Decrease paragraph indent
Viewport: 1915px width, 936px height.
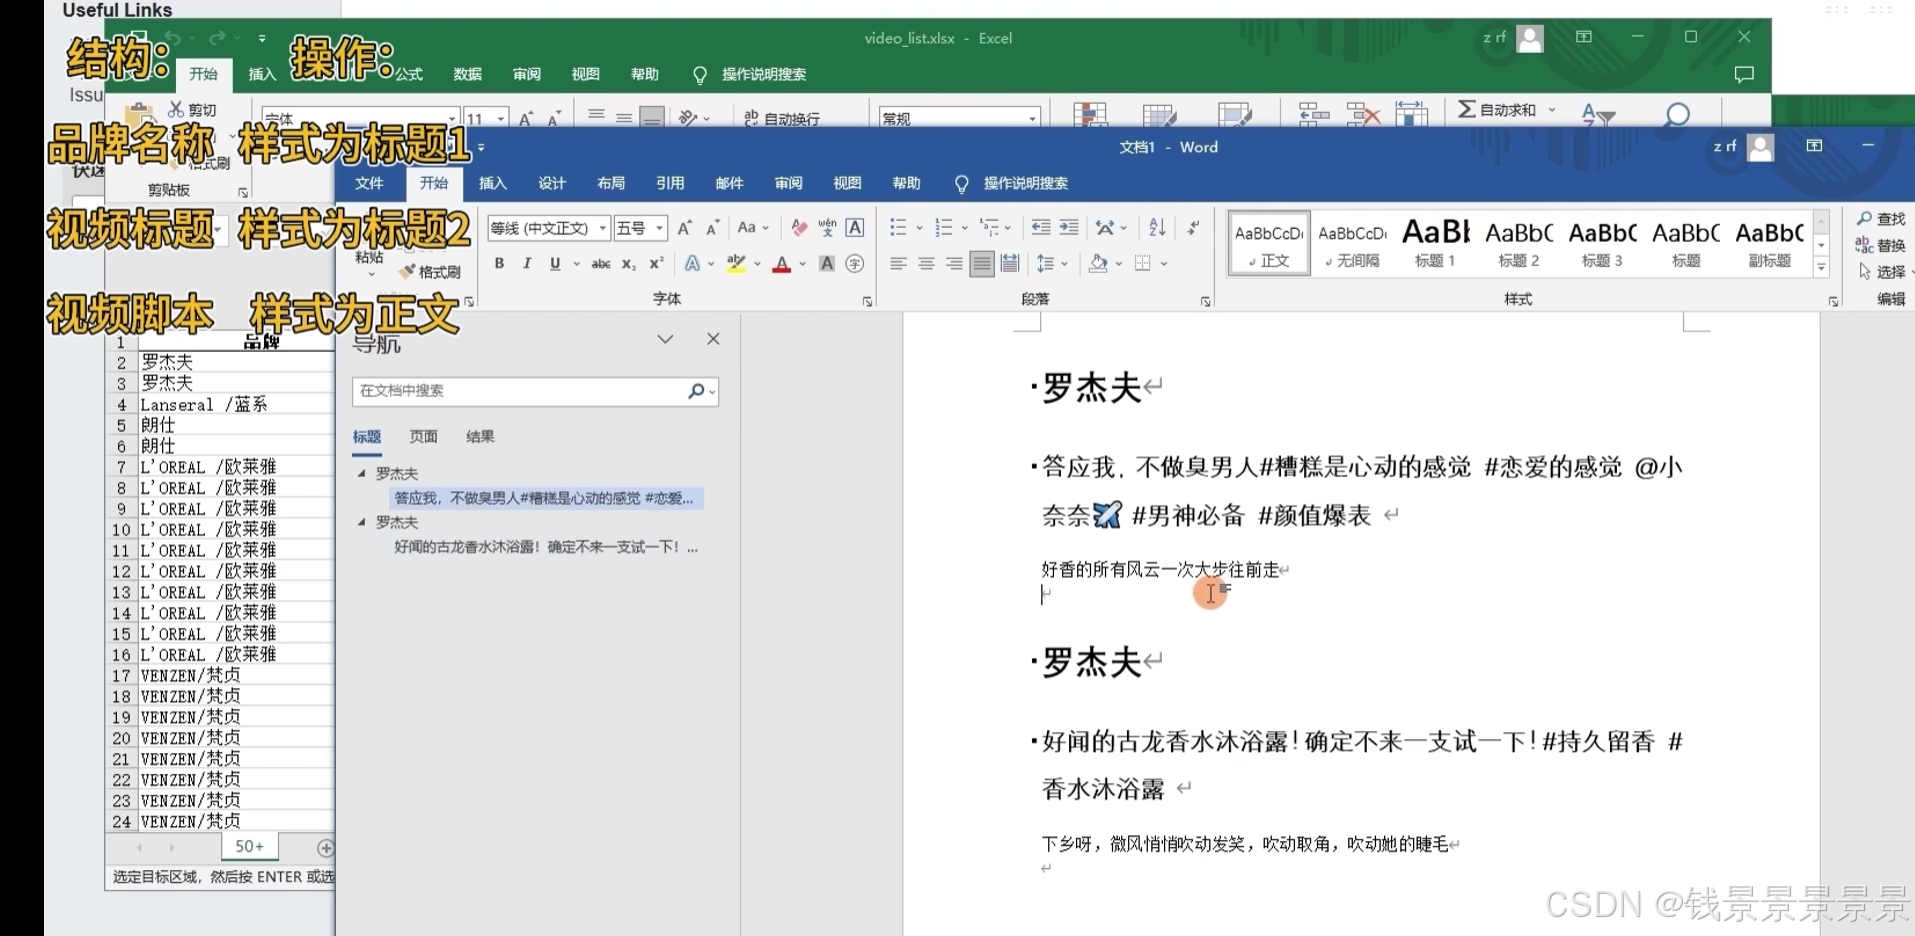tap(1041, 228)
